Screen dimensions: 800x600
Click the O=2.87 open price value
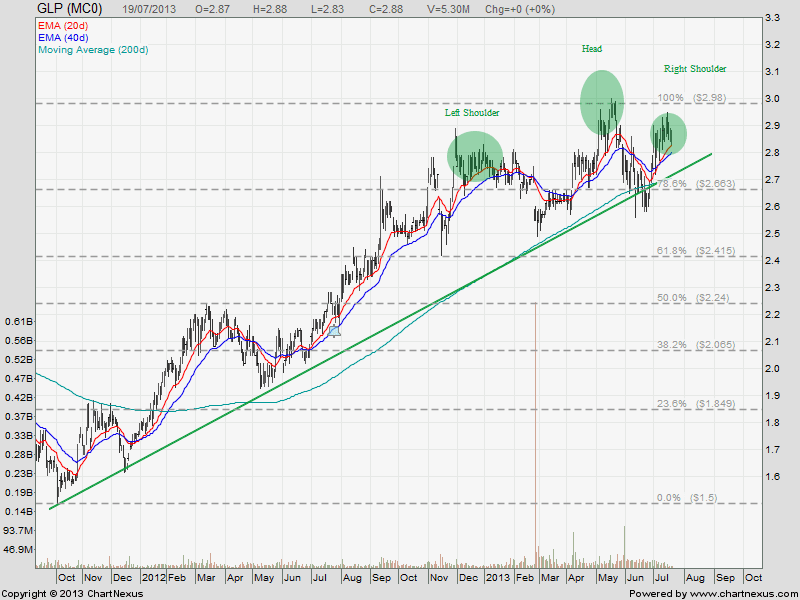point(212,9)
